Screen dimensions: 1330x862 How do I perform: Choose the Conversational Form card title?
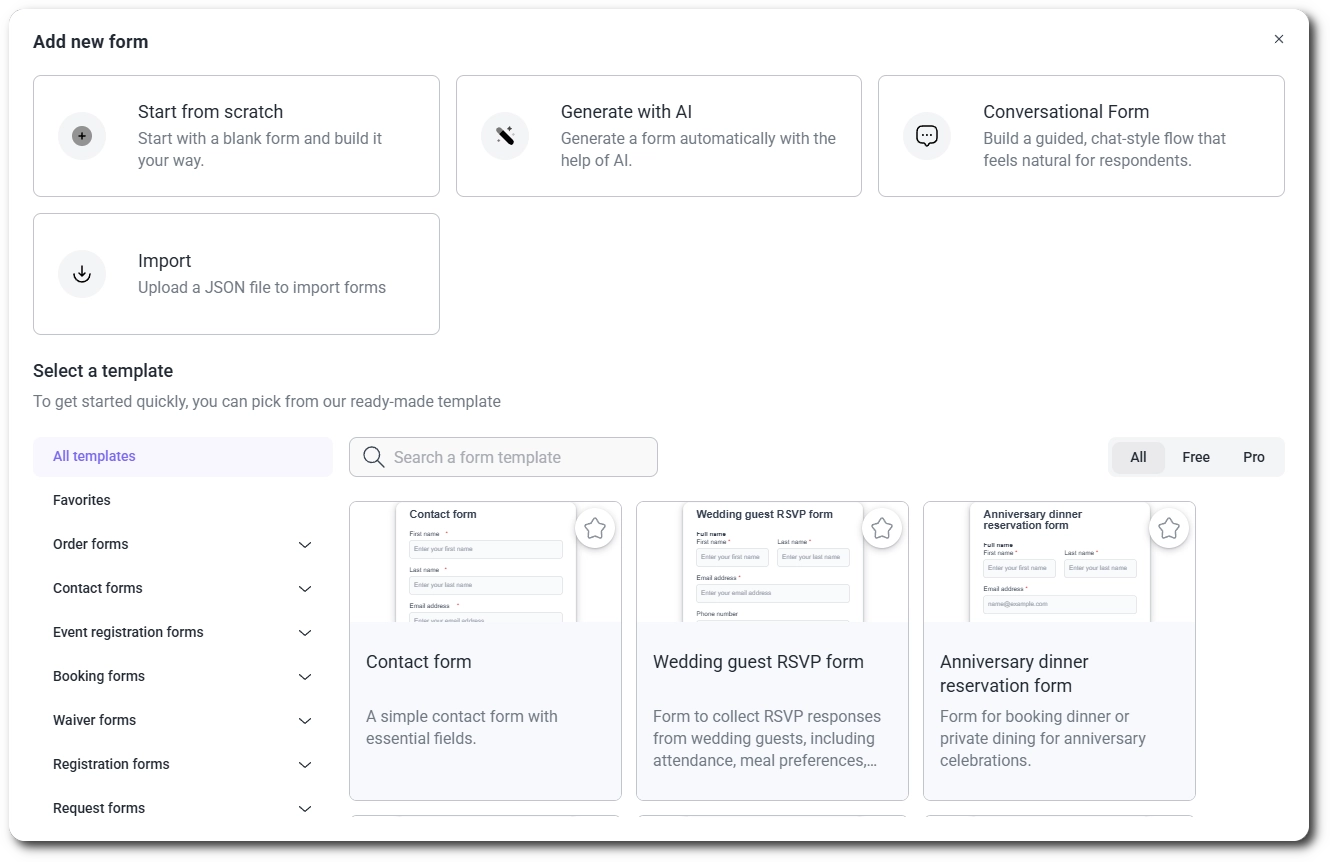[x=1066, y=112]
